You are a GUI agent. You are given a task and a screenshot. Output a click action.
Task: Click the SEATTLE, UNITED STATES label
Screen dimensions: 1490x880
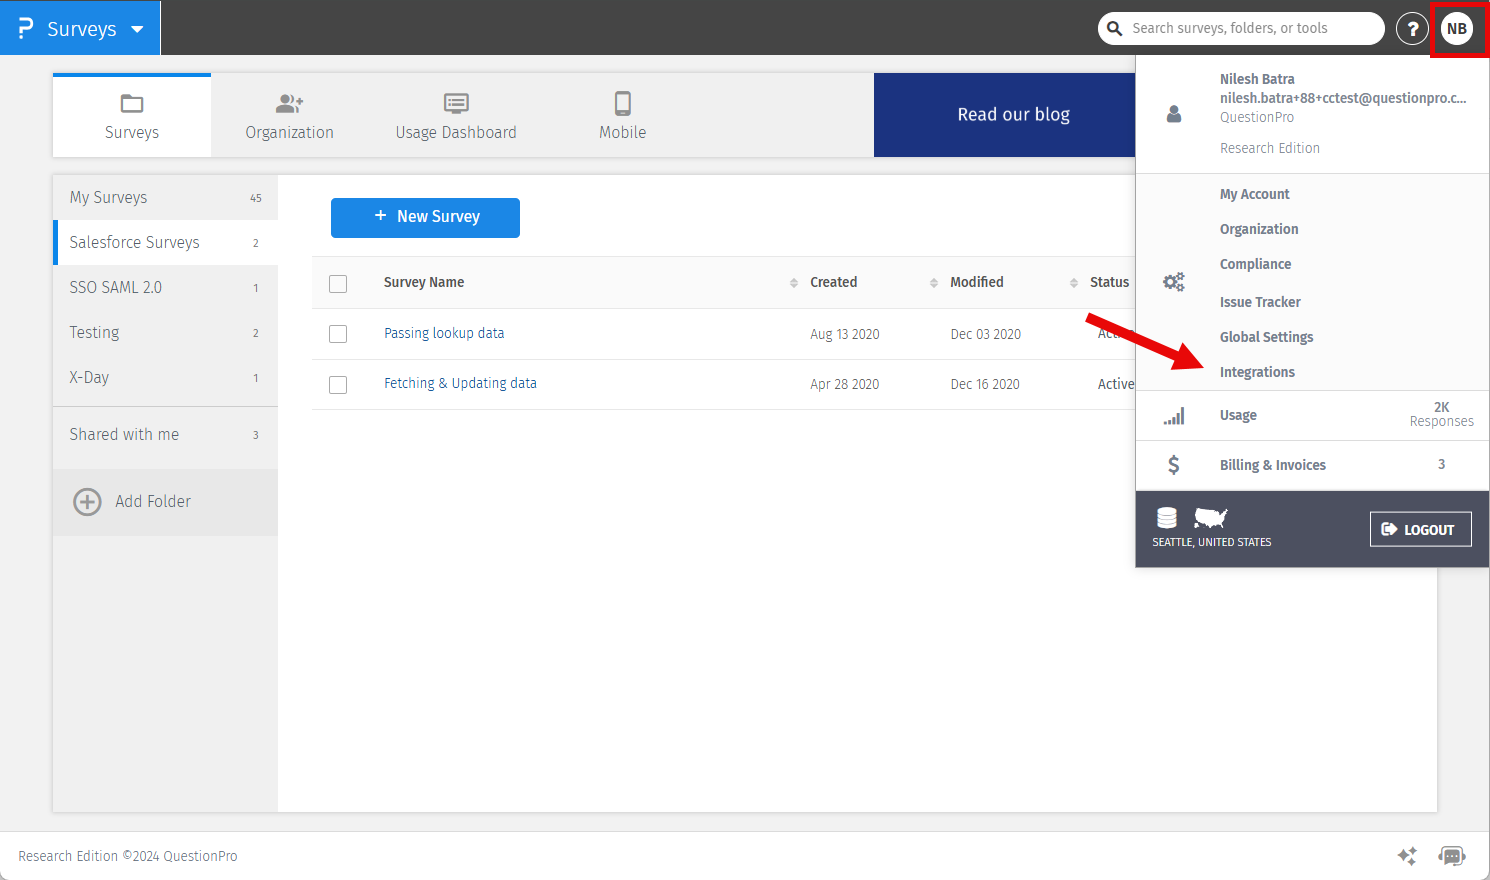(x=1212, y=542)
